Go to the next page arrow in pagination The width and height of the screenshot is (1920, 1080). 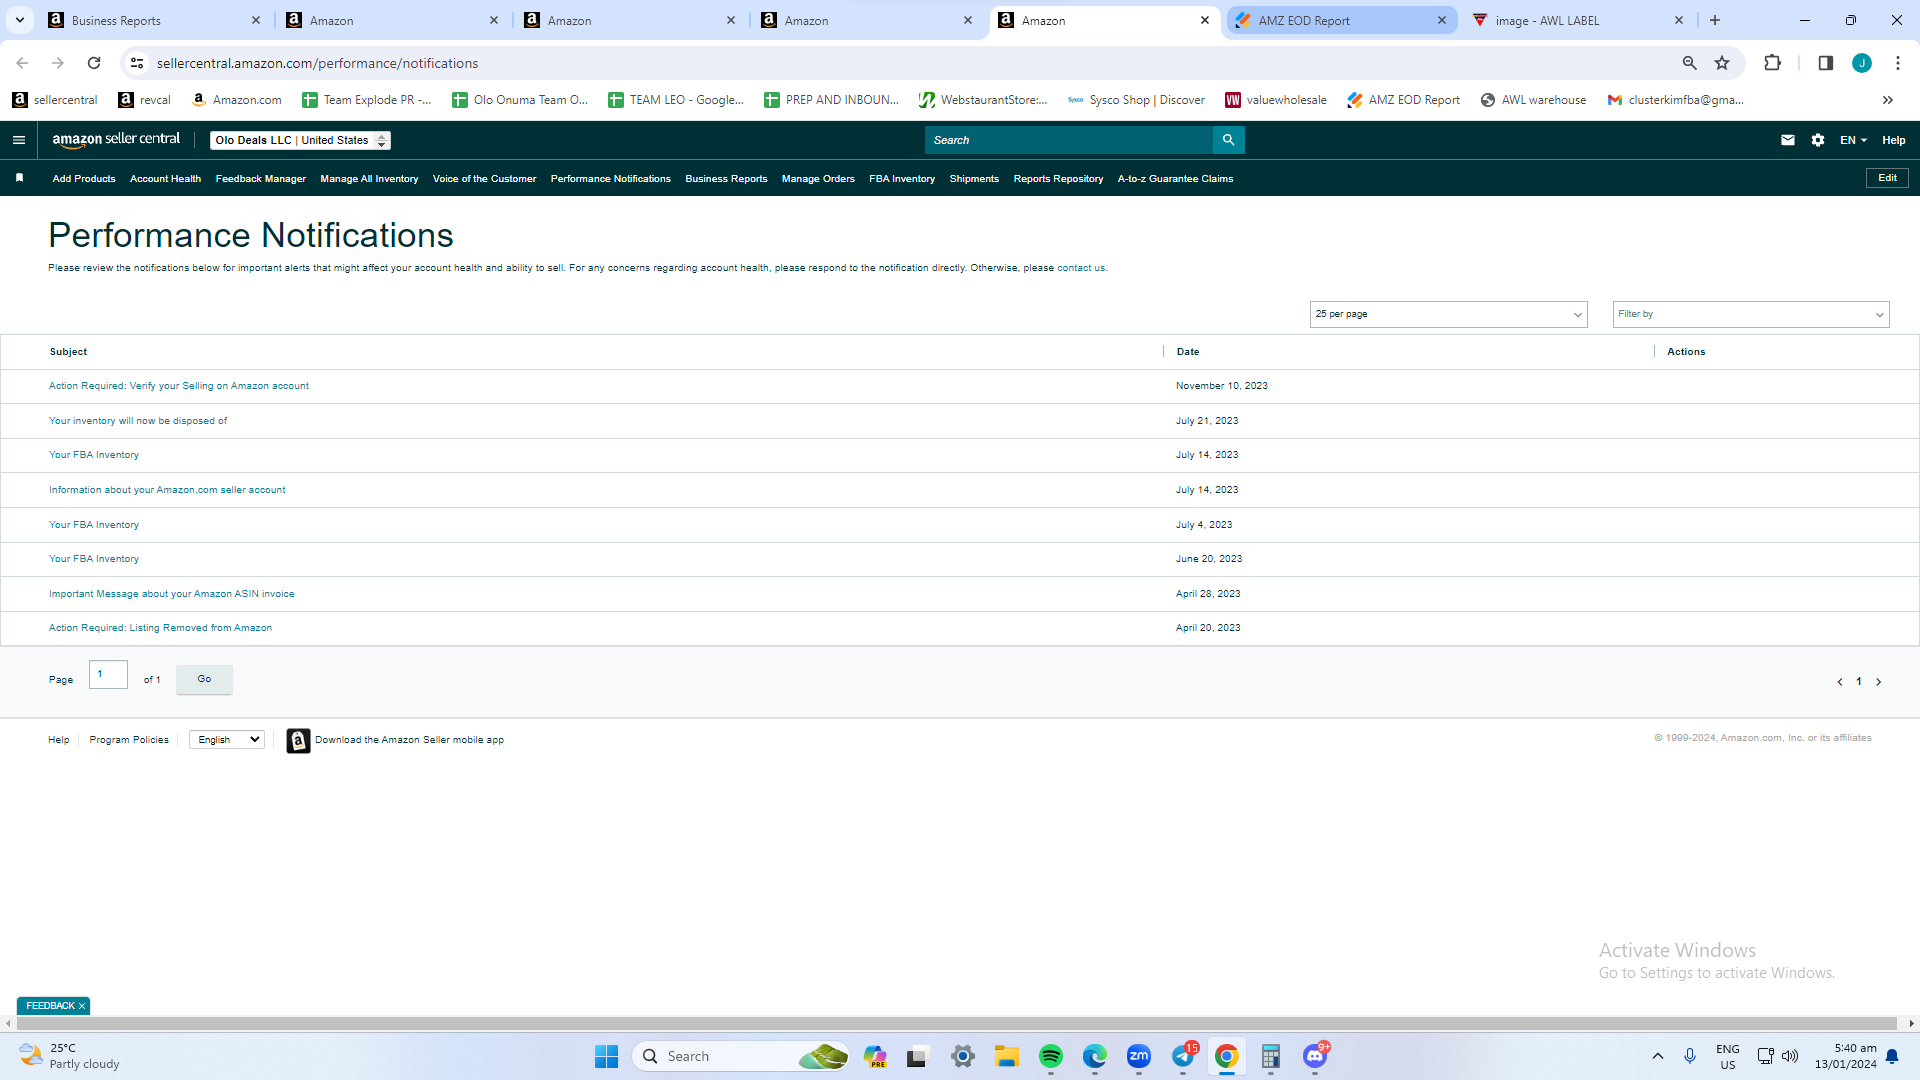pyautogui.click(x=1879, y=682)
